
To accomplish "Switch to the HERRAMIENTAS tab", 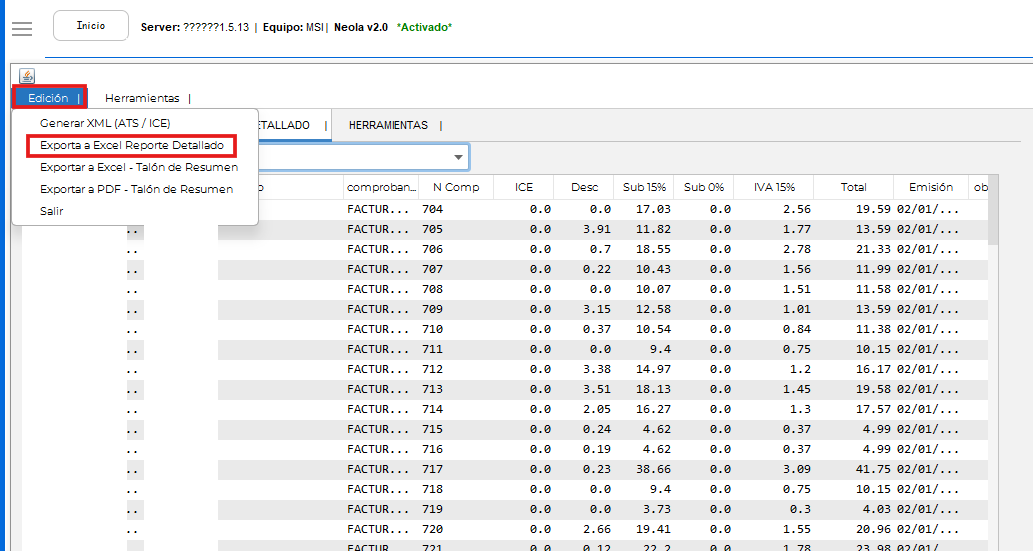I will [x=388, y=126].
